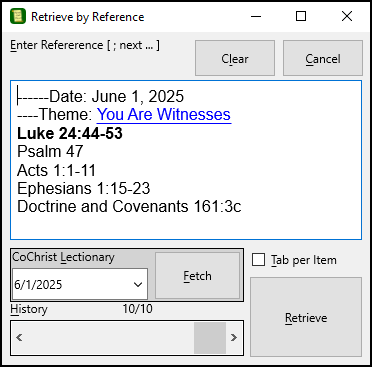Click the history scrollbar left arrow
372x367 pixels.
(19, 338)
